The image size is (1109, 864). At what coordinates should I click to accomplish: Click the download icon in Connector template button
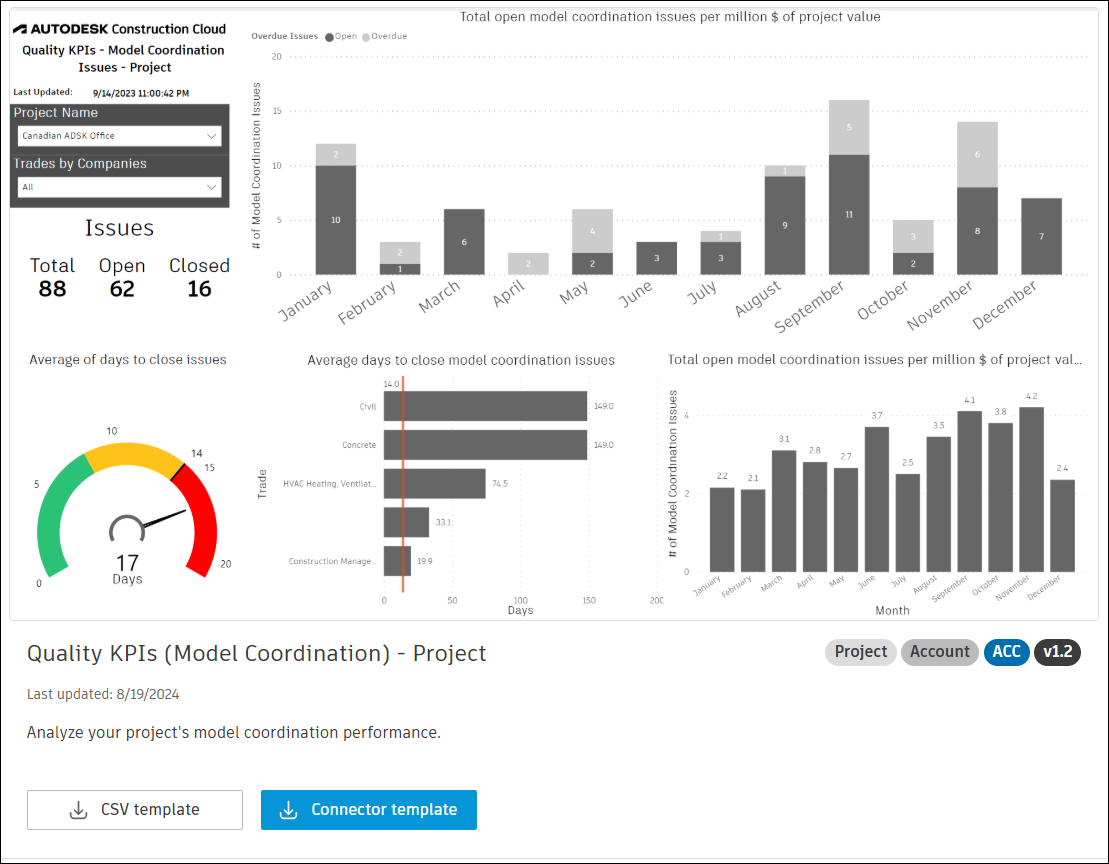(289, 810)
